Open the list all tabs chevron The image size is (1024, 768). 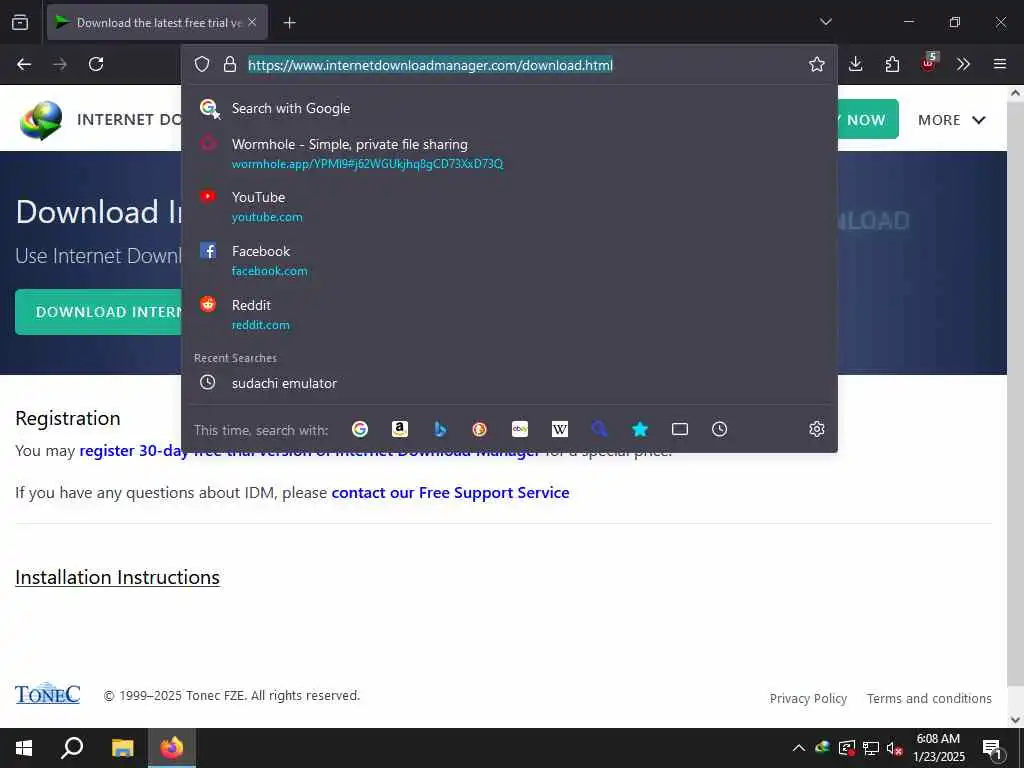825,22
